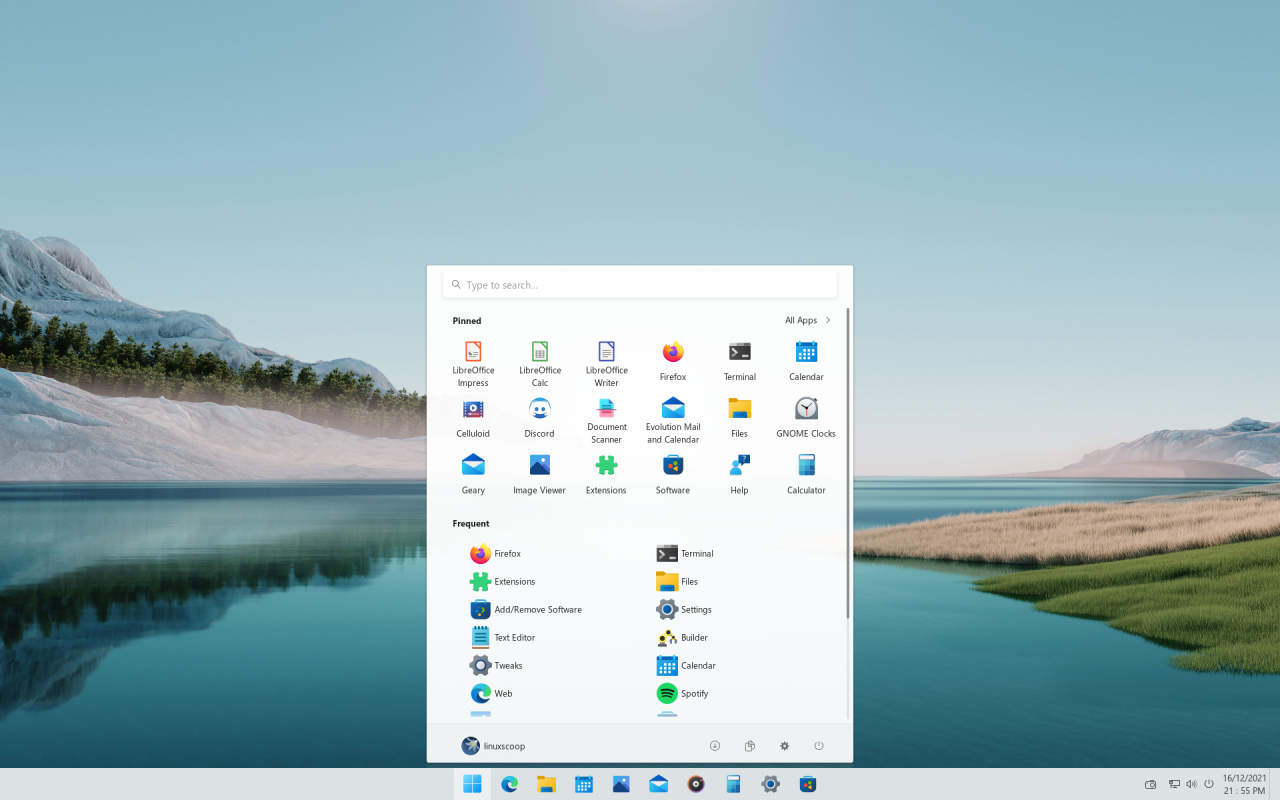Launch Celluloid video player
Image resolution: width=1280 pixels, height=800 pixels.
pos(473,420)
